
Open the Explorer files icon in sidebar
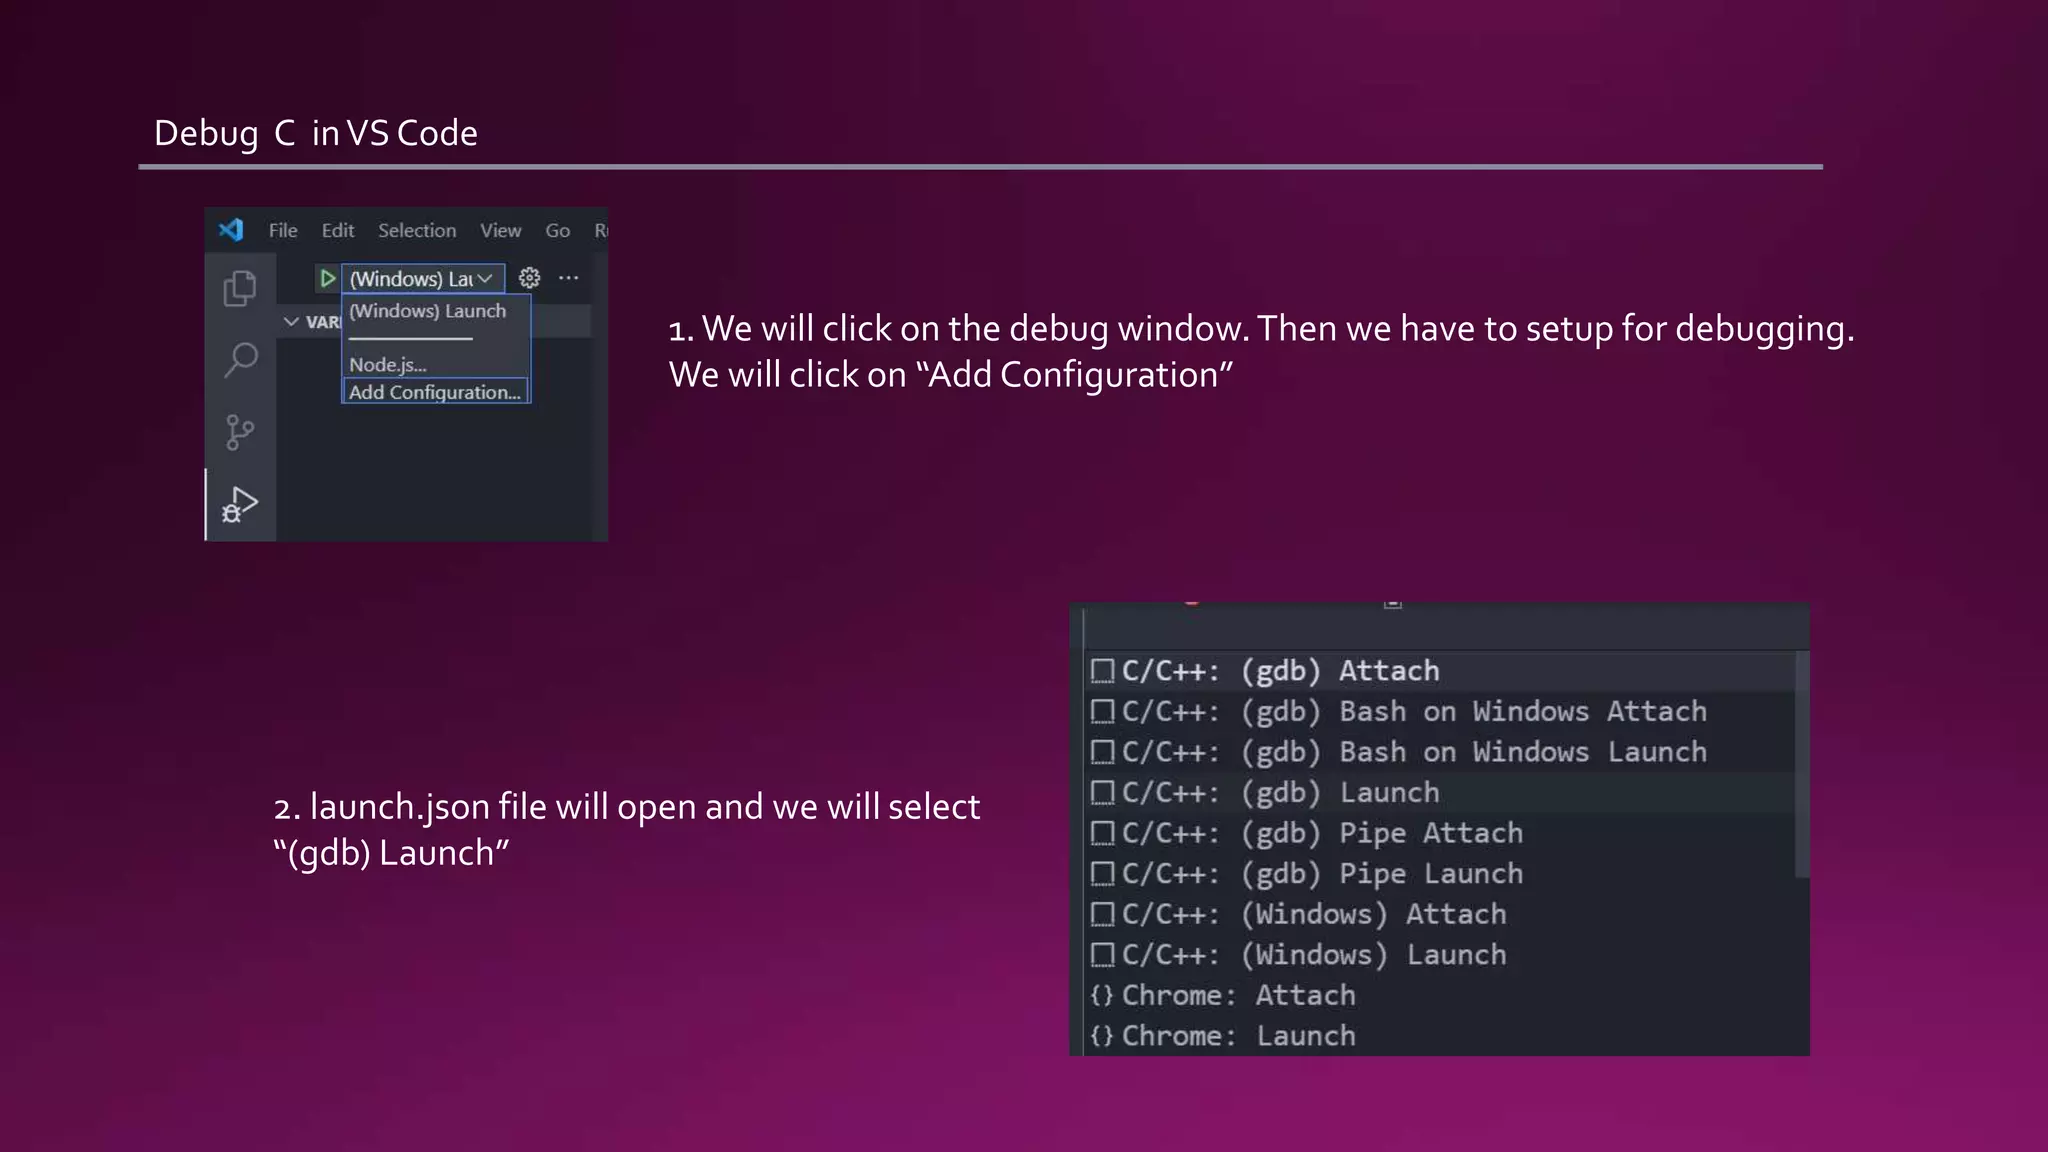[240, 288]
